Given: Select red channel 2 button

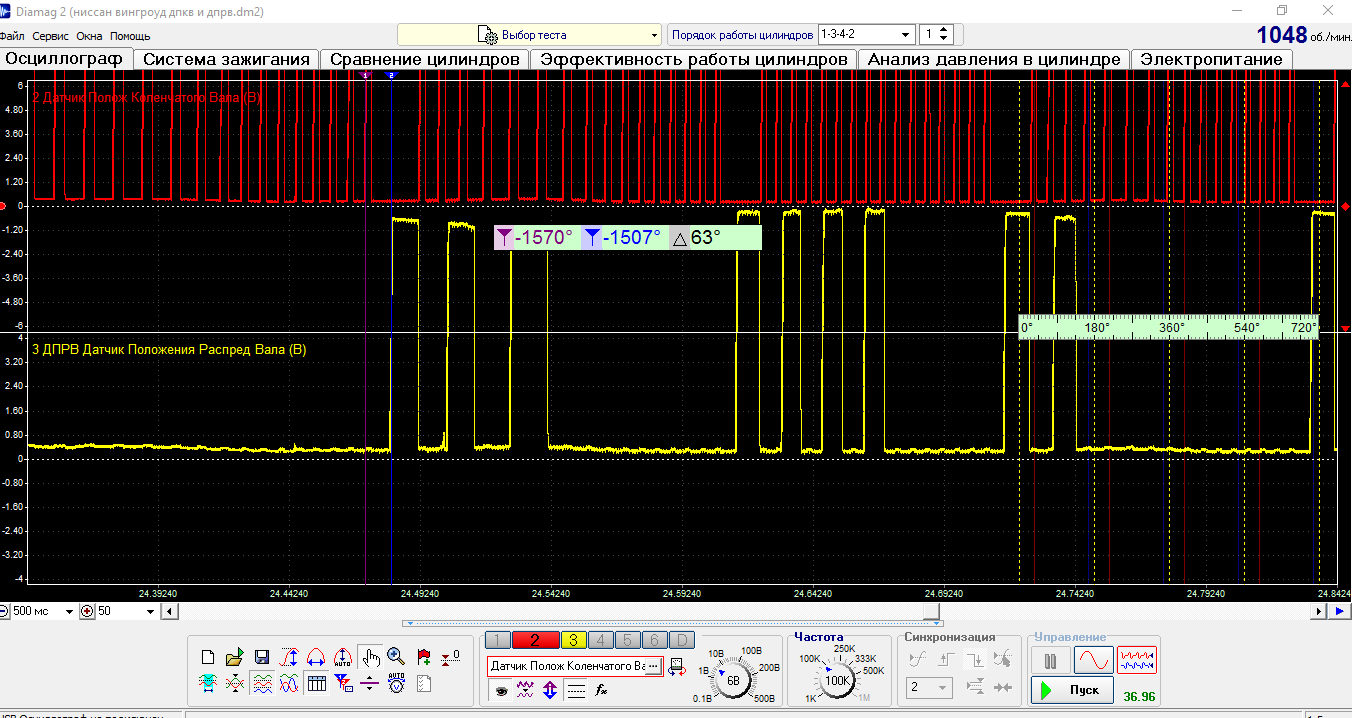Looking at the screenshot, I should (536, 640).
